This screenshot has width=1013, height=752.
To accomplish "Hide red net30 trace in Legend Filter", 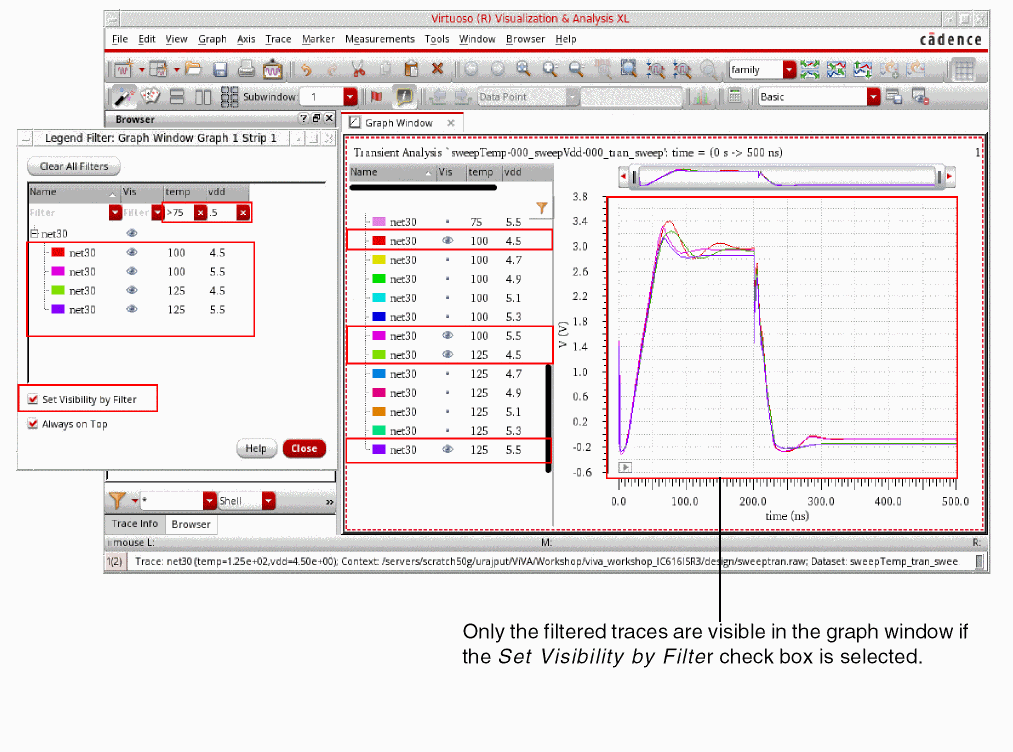I will tap(131, 253).
